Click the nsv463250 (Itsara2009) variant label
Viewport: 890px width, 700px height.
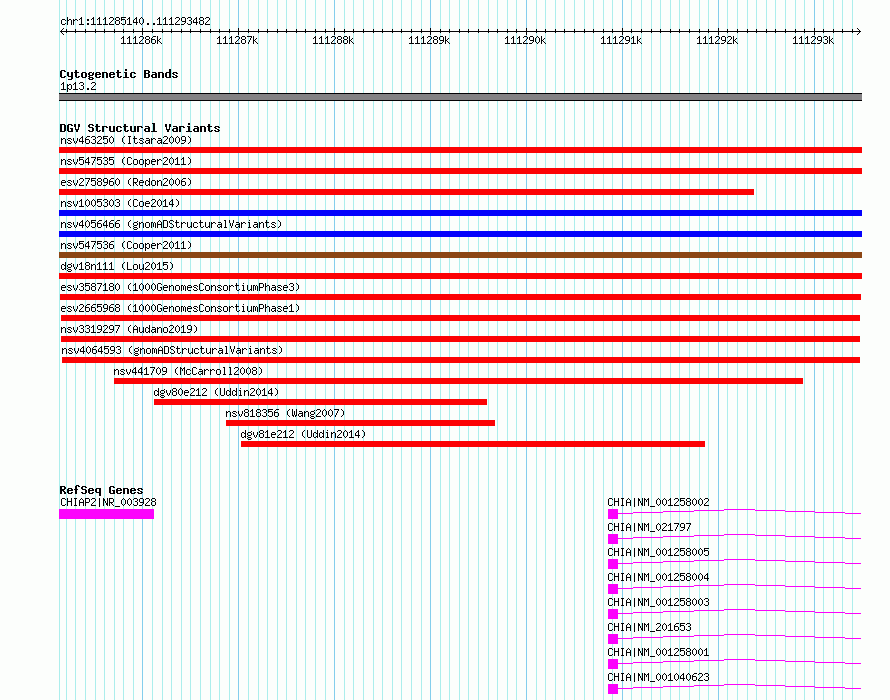126,140
